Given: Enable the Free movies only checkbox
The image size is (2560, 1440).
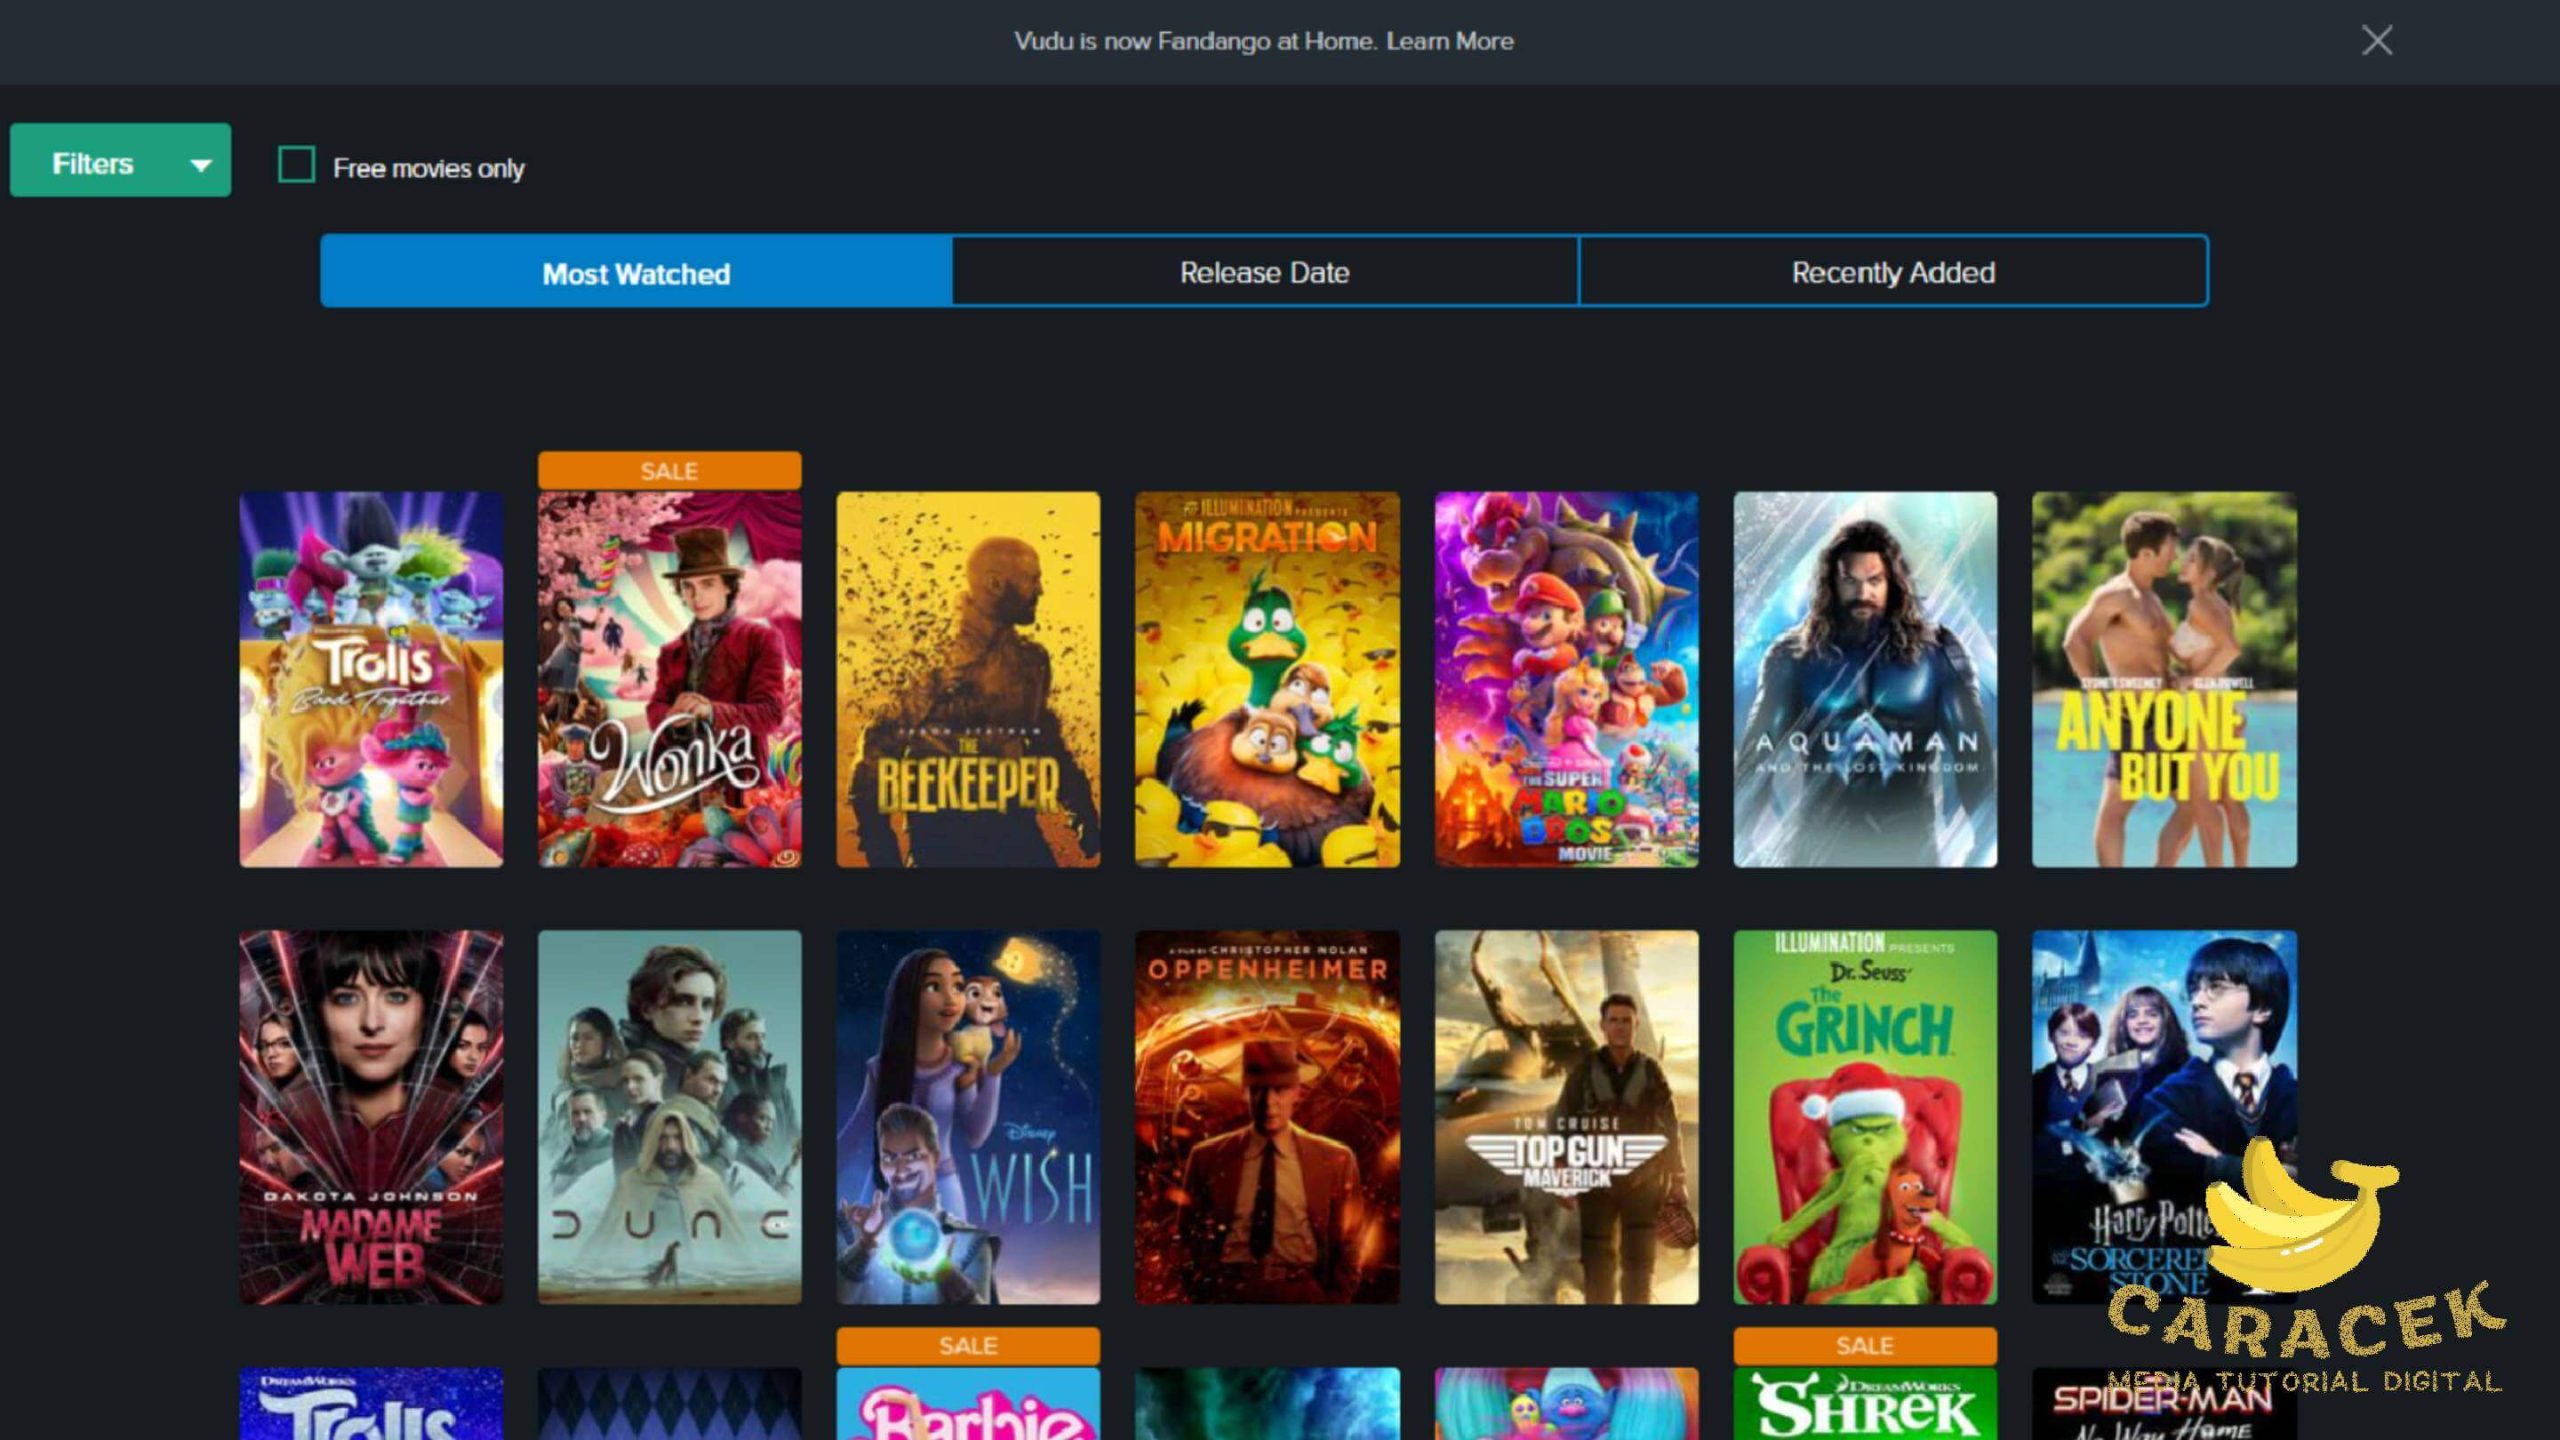Looking at the screenshot, I should tap(295, 167).
